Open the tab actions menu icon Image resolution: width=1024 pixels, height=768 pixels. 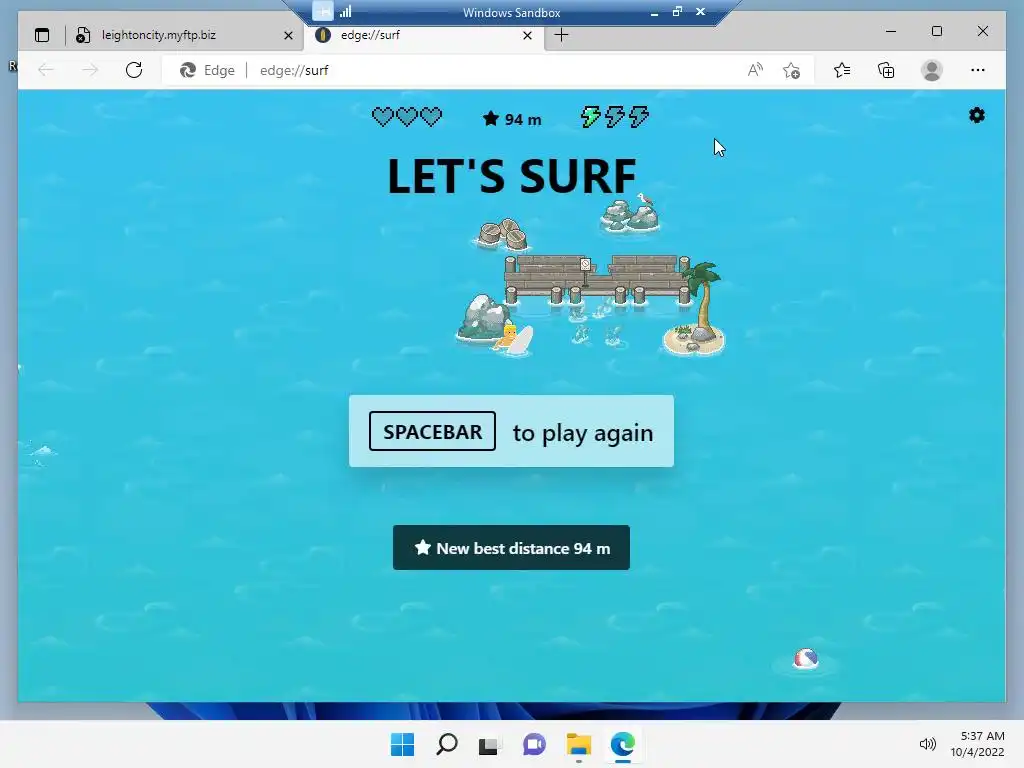click(x=42, y=35)
